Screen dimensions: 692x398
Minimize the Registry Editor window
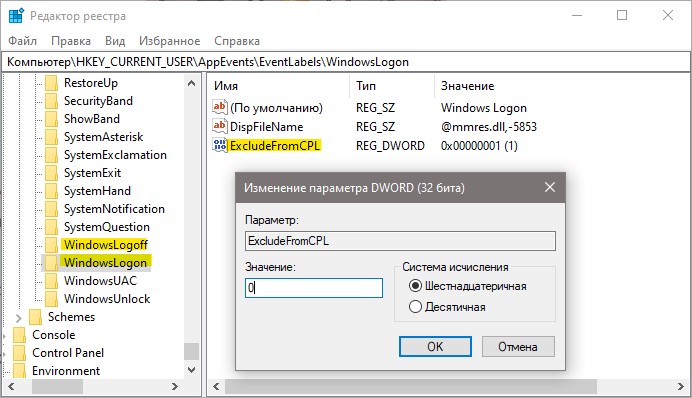coord(577,15)
